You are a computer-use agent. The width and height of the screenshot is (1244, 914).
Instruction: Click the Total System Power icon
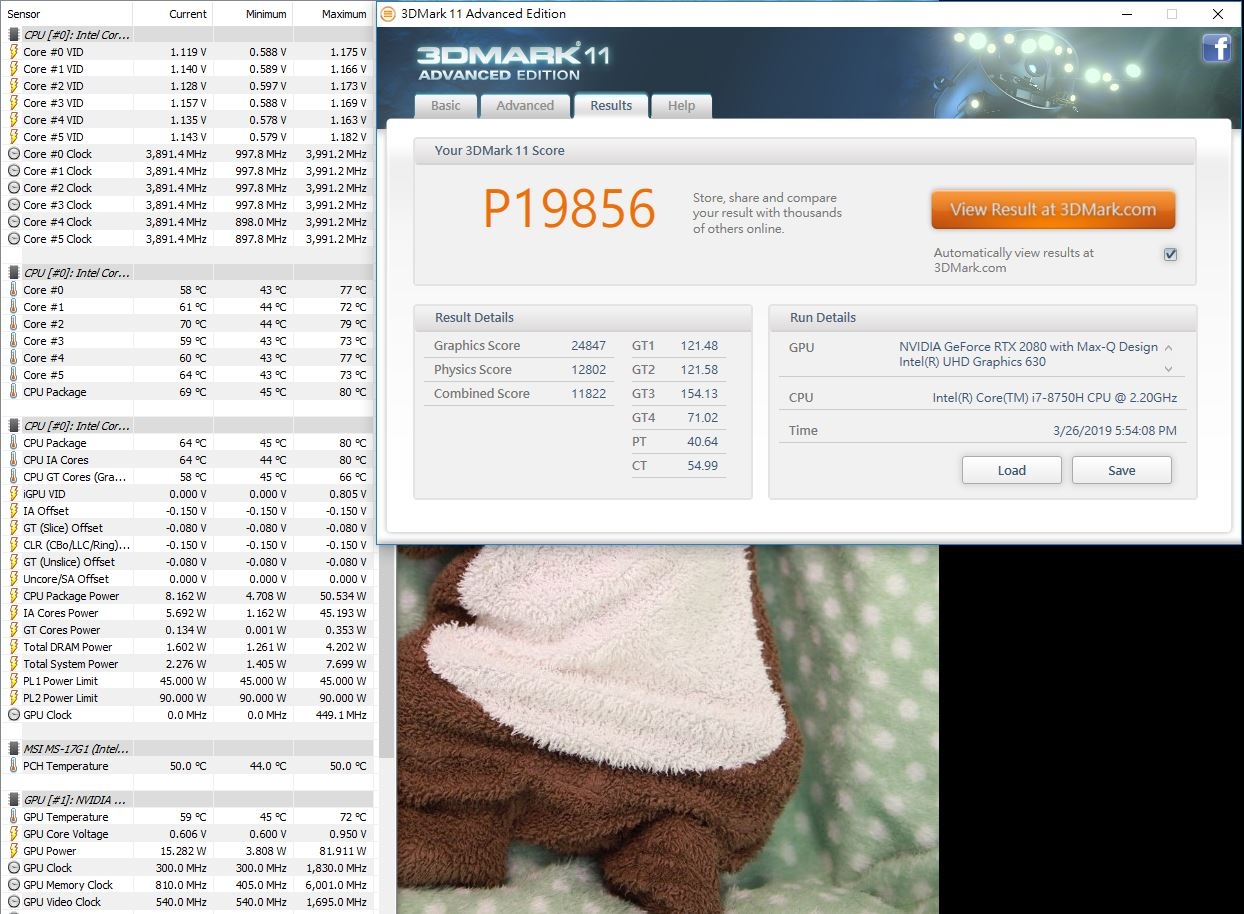[14, 664]
